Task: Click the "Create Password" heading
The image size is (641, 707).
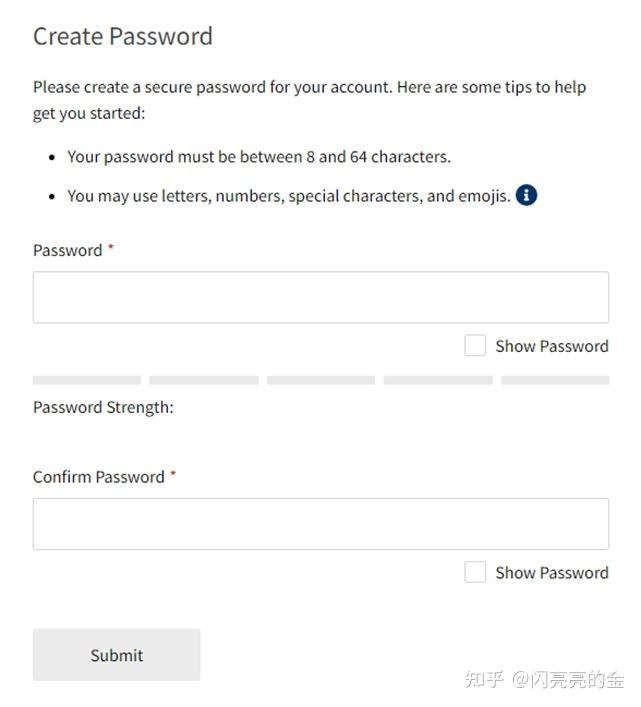Action: coord(123,37)
